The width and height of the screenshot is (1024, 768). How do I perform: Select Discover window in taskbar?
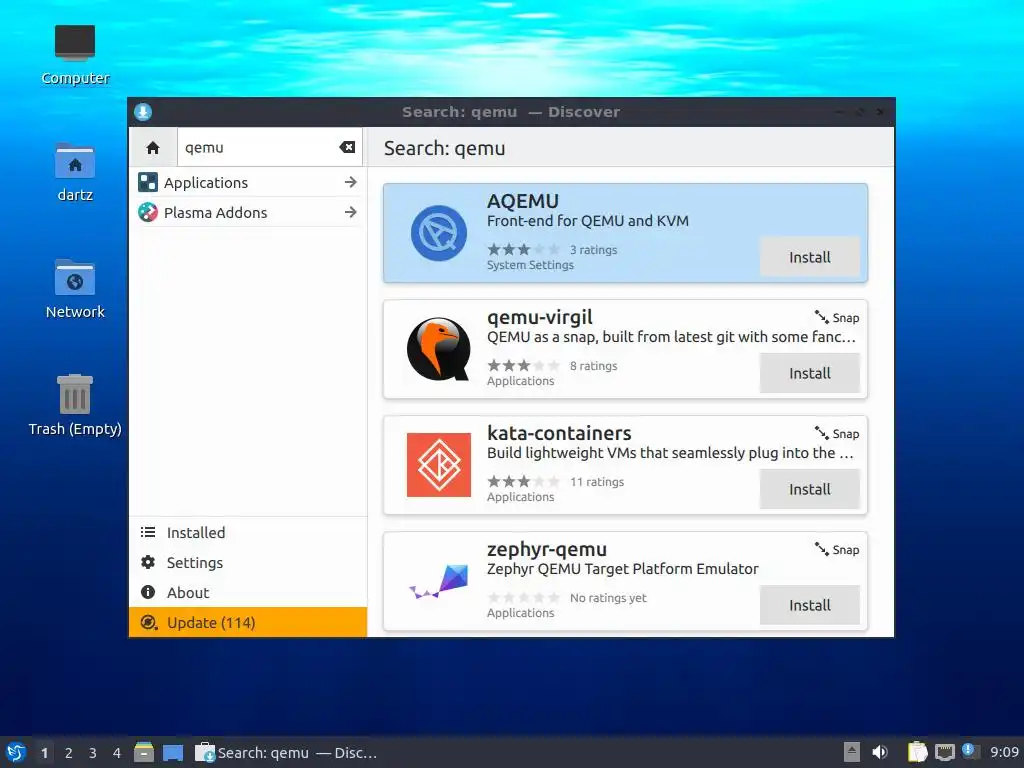pyautogui.click(x=287, y=753)
